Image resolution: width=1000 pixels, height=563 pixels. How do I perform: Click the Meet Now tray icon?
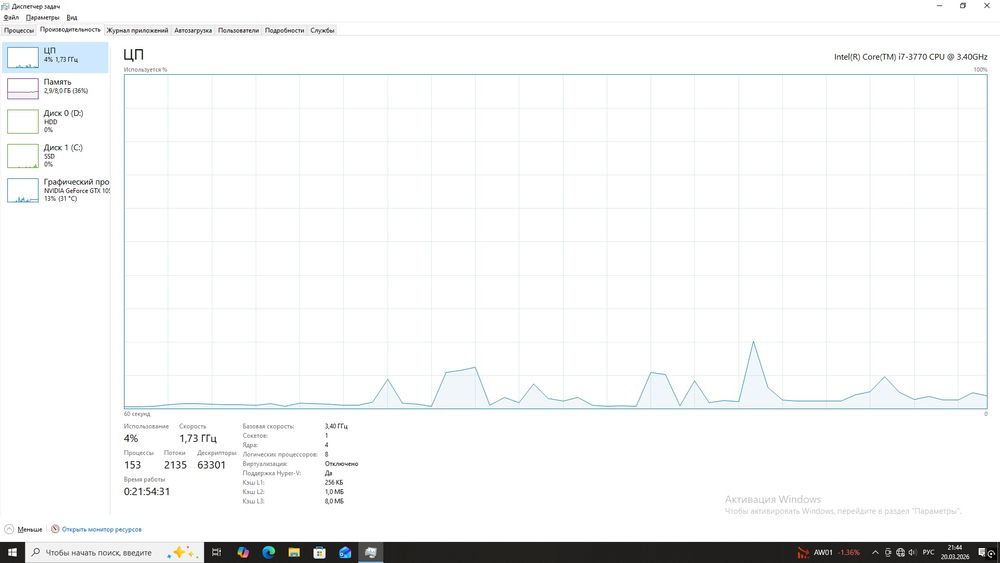click(x=888, y=552)
